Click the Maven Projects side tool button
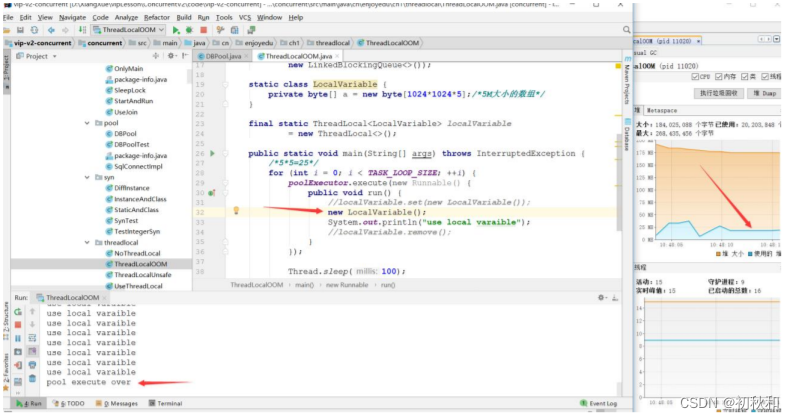The height and width of the screenshot is (419, 794). (x=627, y=81)
